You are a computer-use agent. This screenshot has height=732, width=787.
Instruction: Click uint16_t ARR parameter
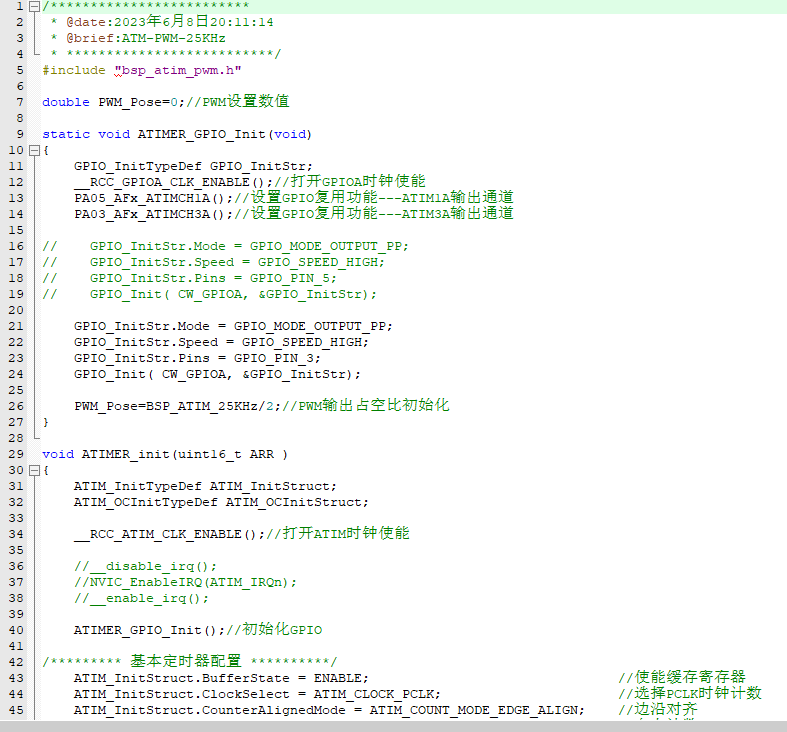(225, 454)
